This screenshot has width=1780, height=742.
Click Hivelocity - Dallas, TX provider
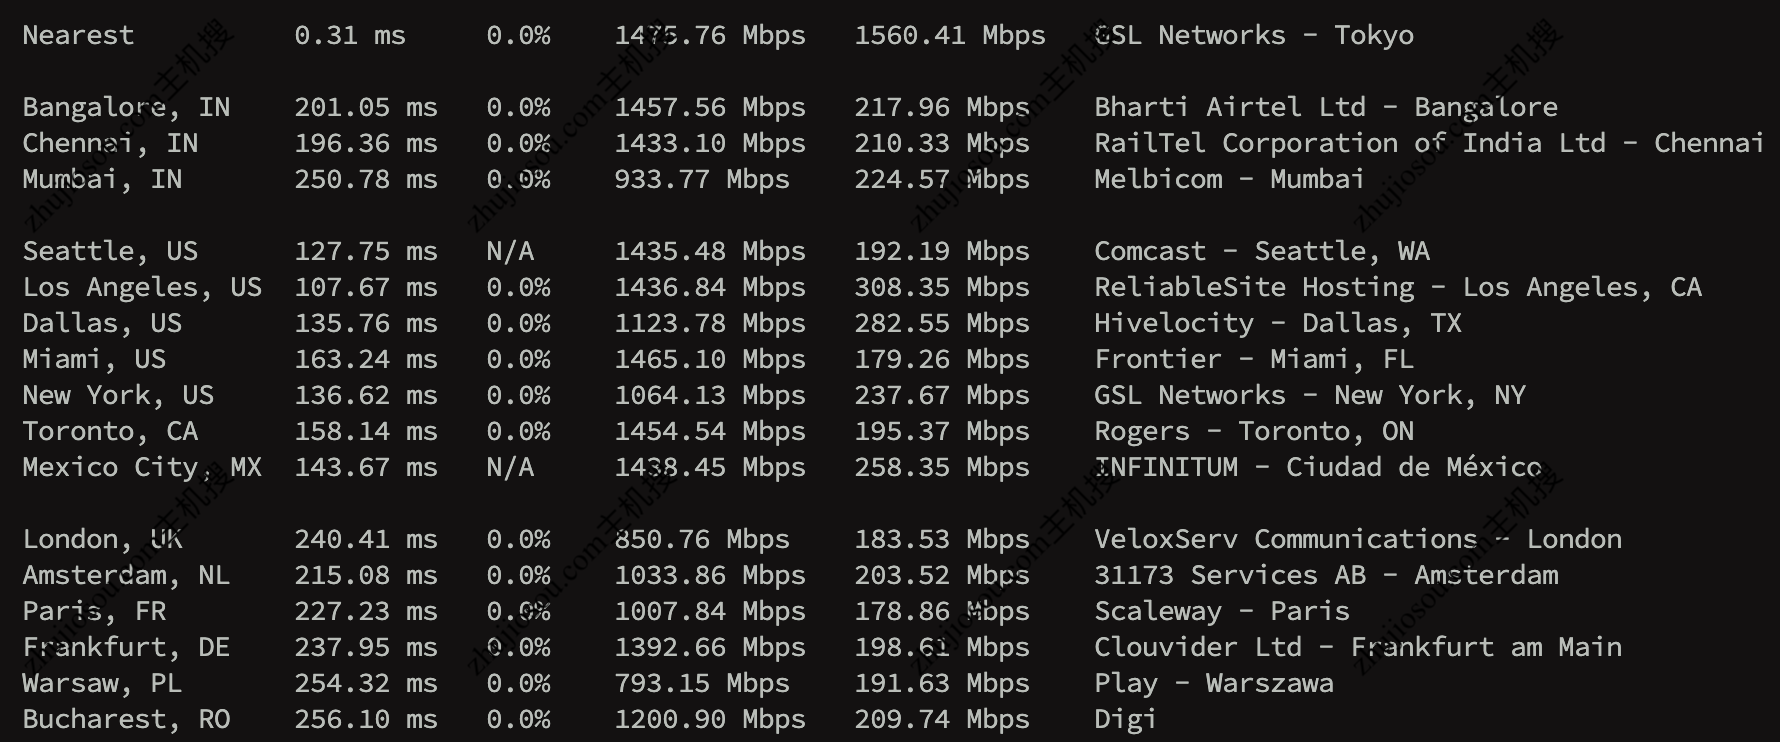click(x=1277, y=323)
